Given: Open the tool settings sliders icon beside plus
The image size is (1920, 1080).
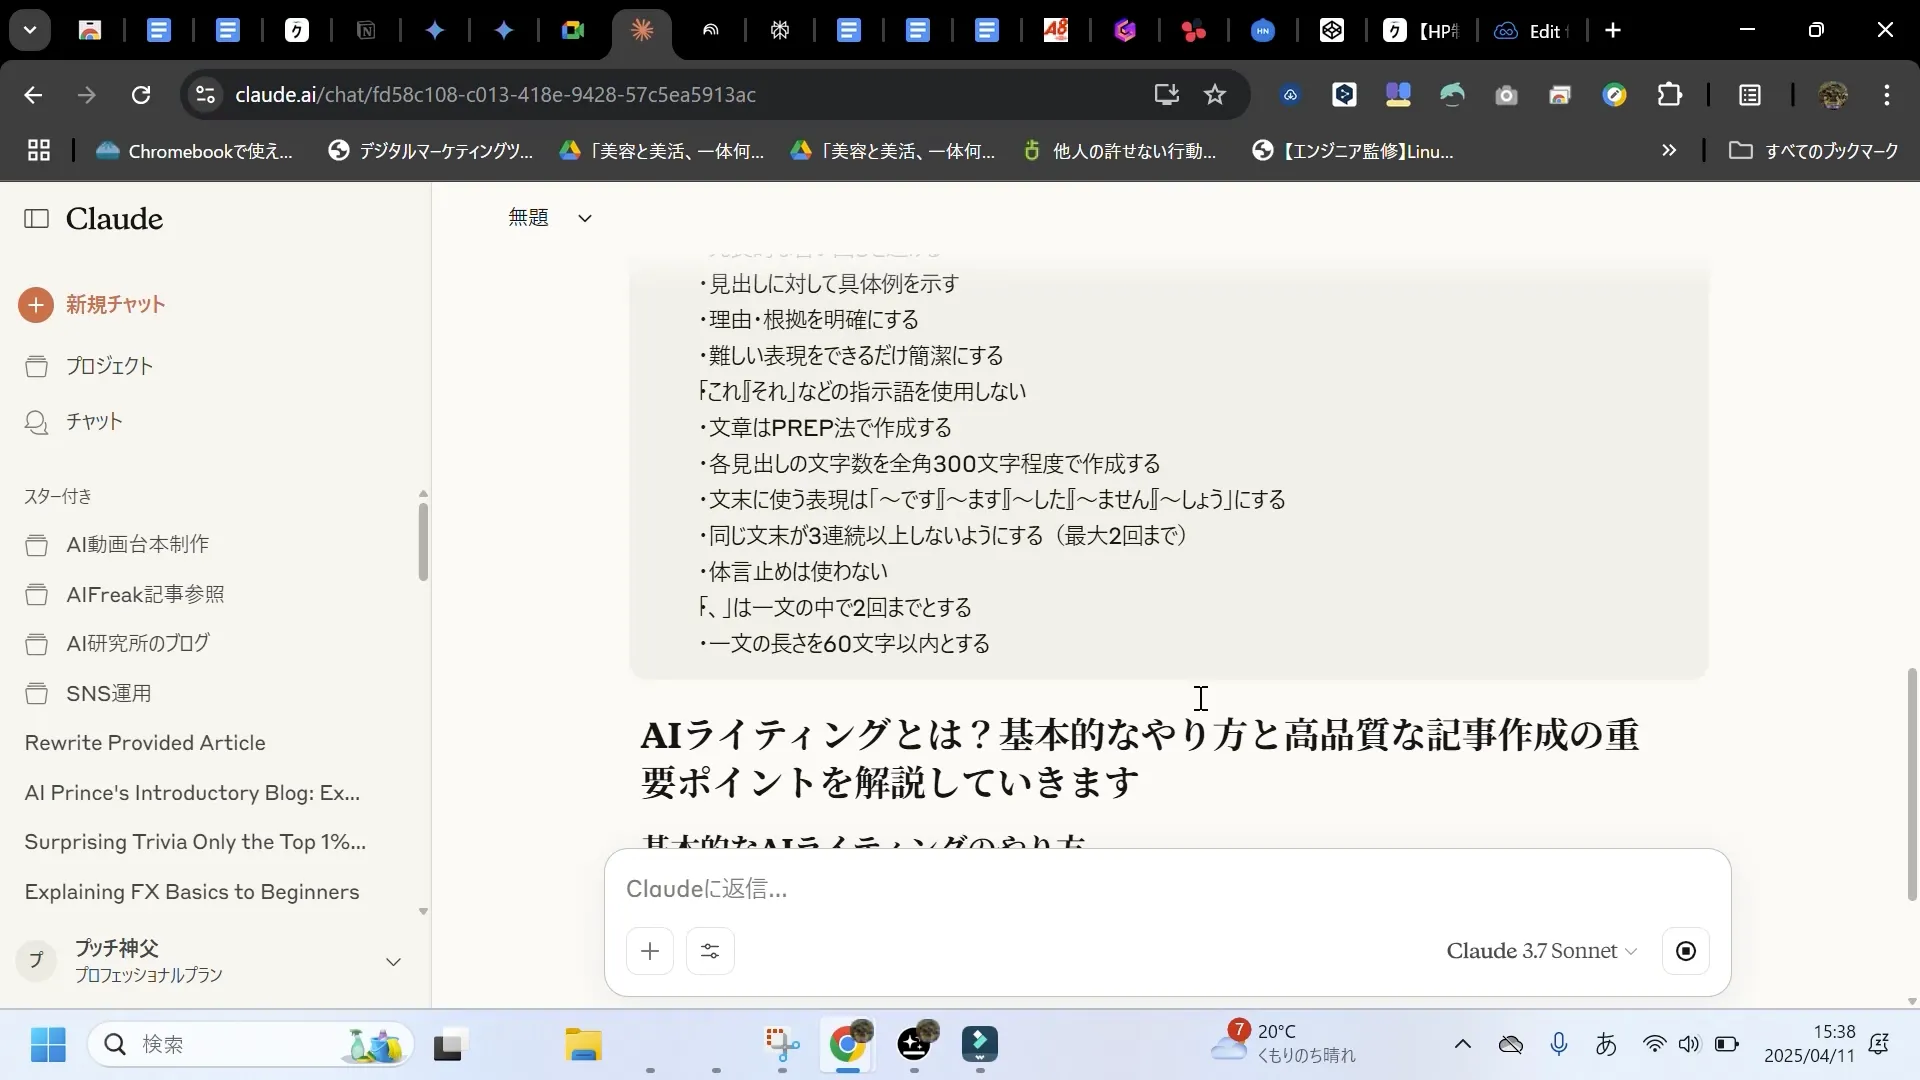Looking at the screenshot, I should click(x=710, y=951).
